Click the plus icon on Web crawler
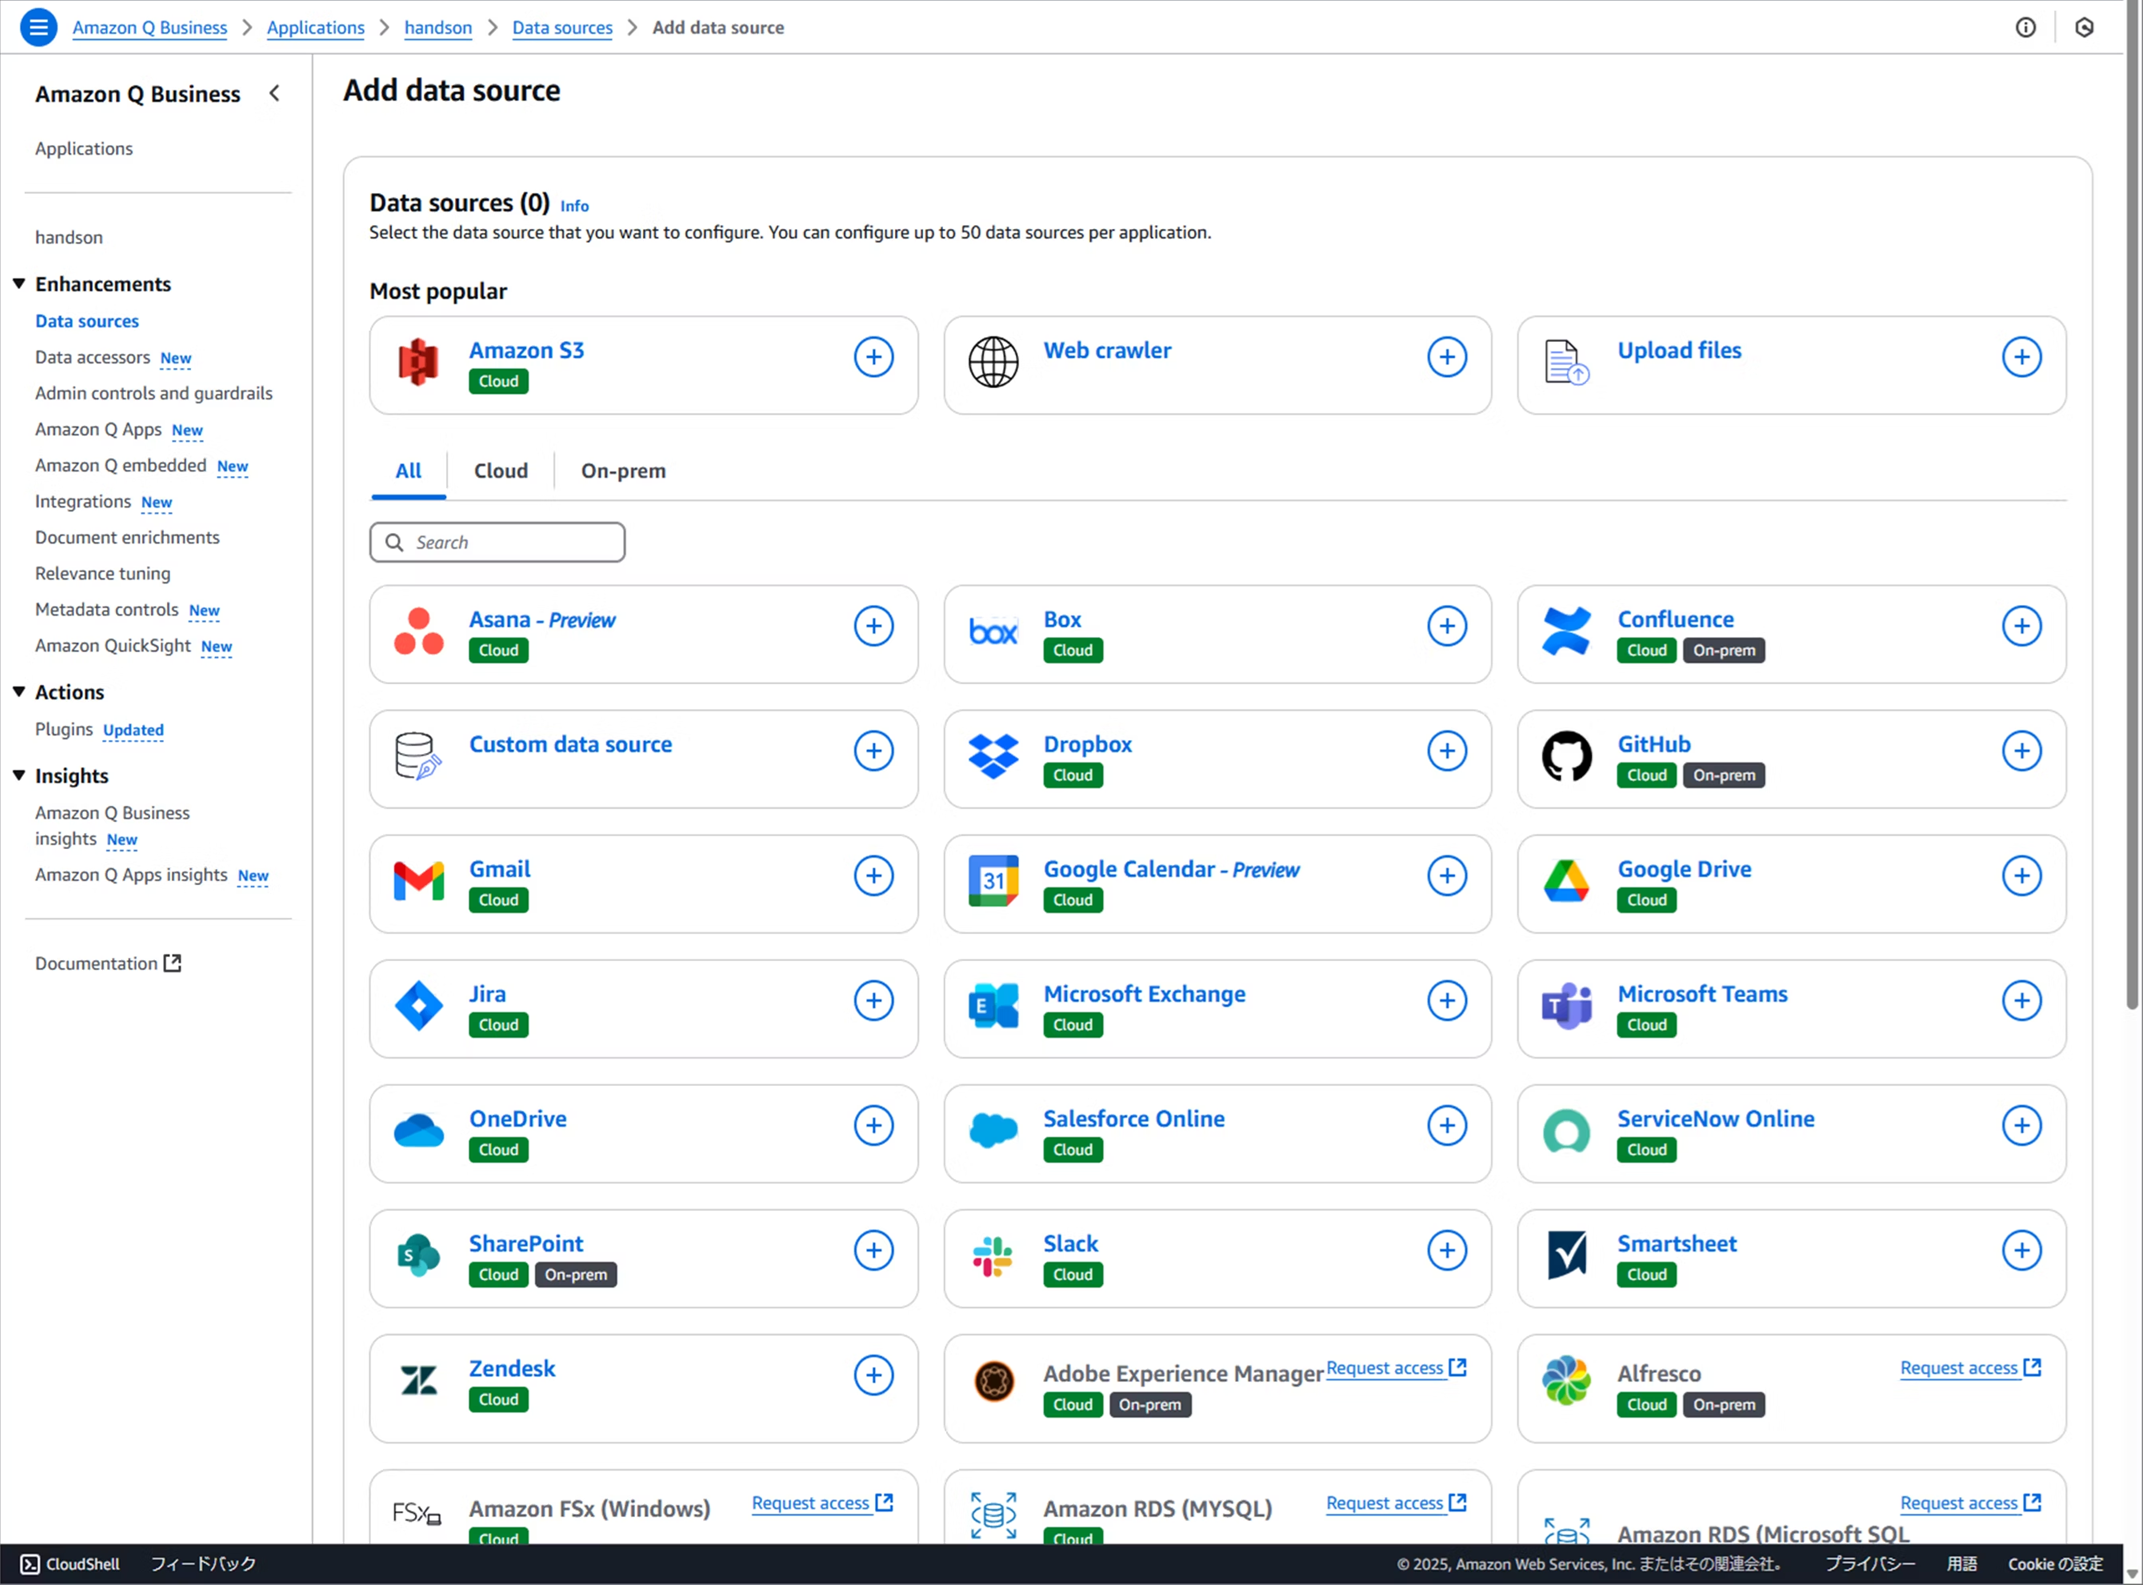This screenshot has height=1585, width=2143. point(1447,357)
